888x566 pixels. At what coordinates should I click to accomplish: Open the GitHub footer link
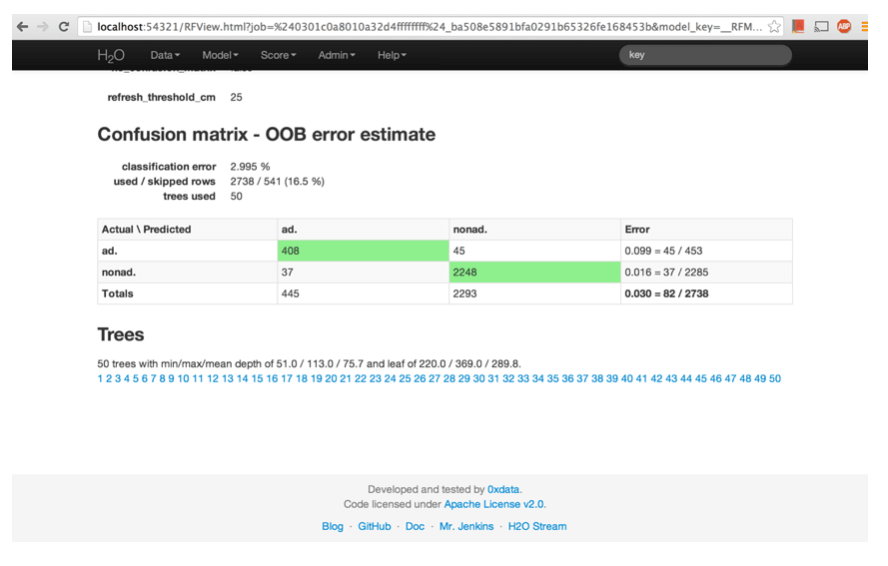coord(374,526)
